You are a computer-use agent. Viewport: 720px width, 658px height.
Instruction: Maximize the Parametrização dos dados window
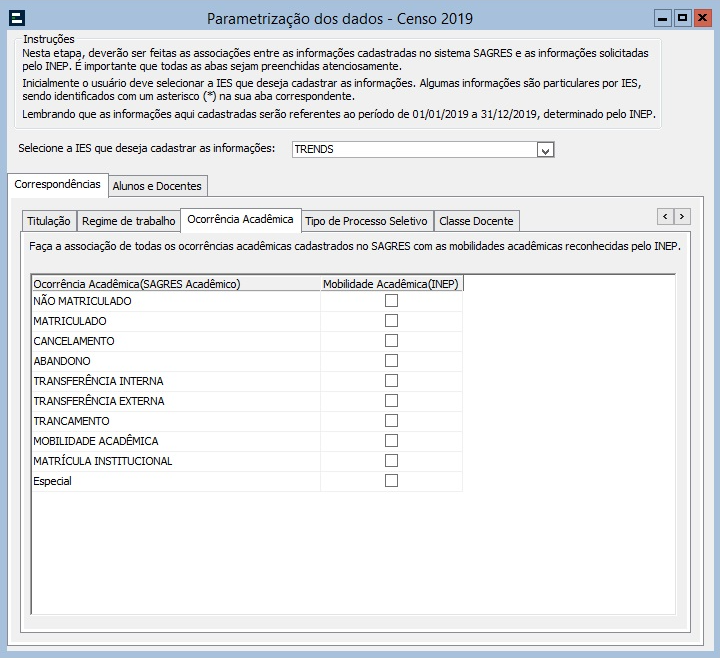click(682, 18)
